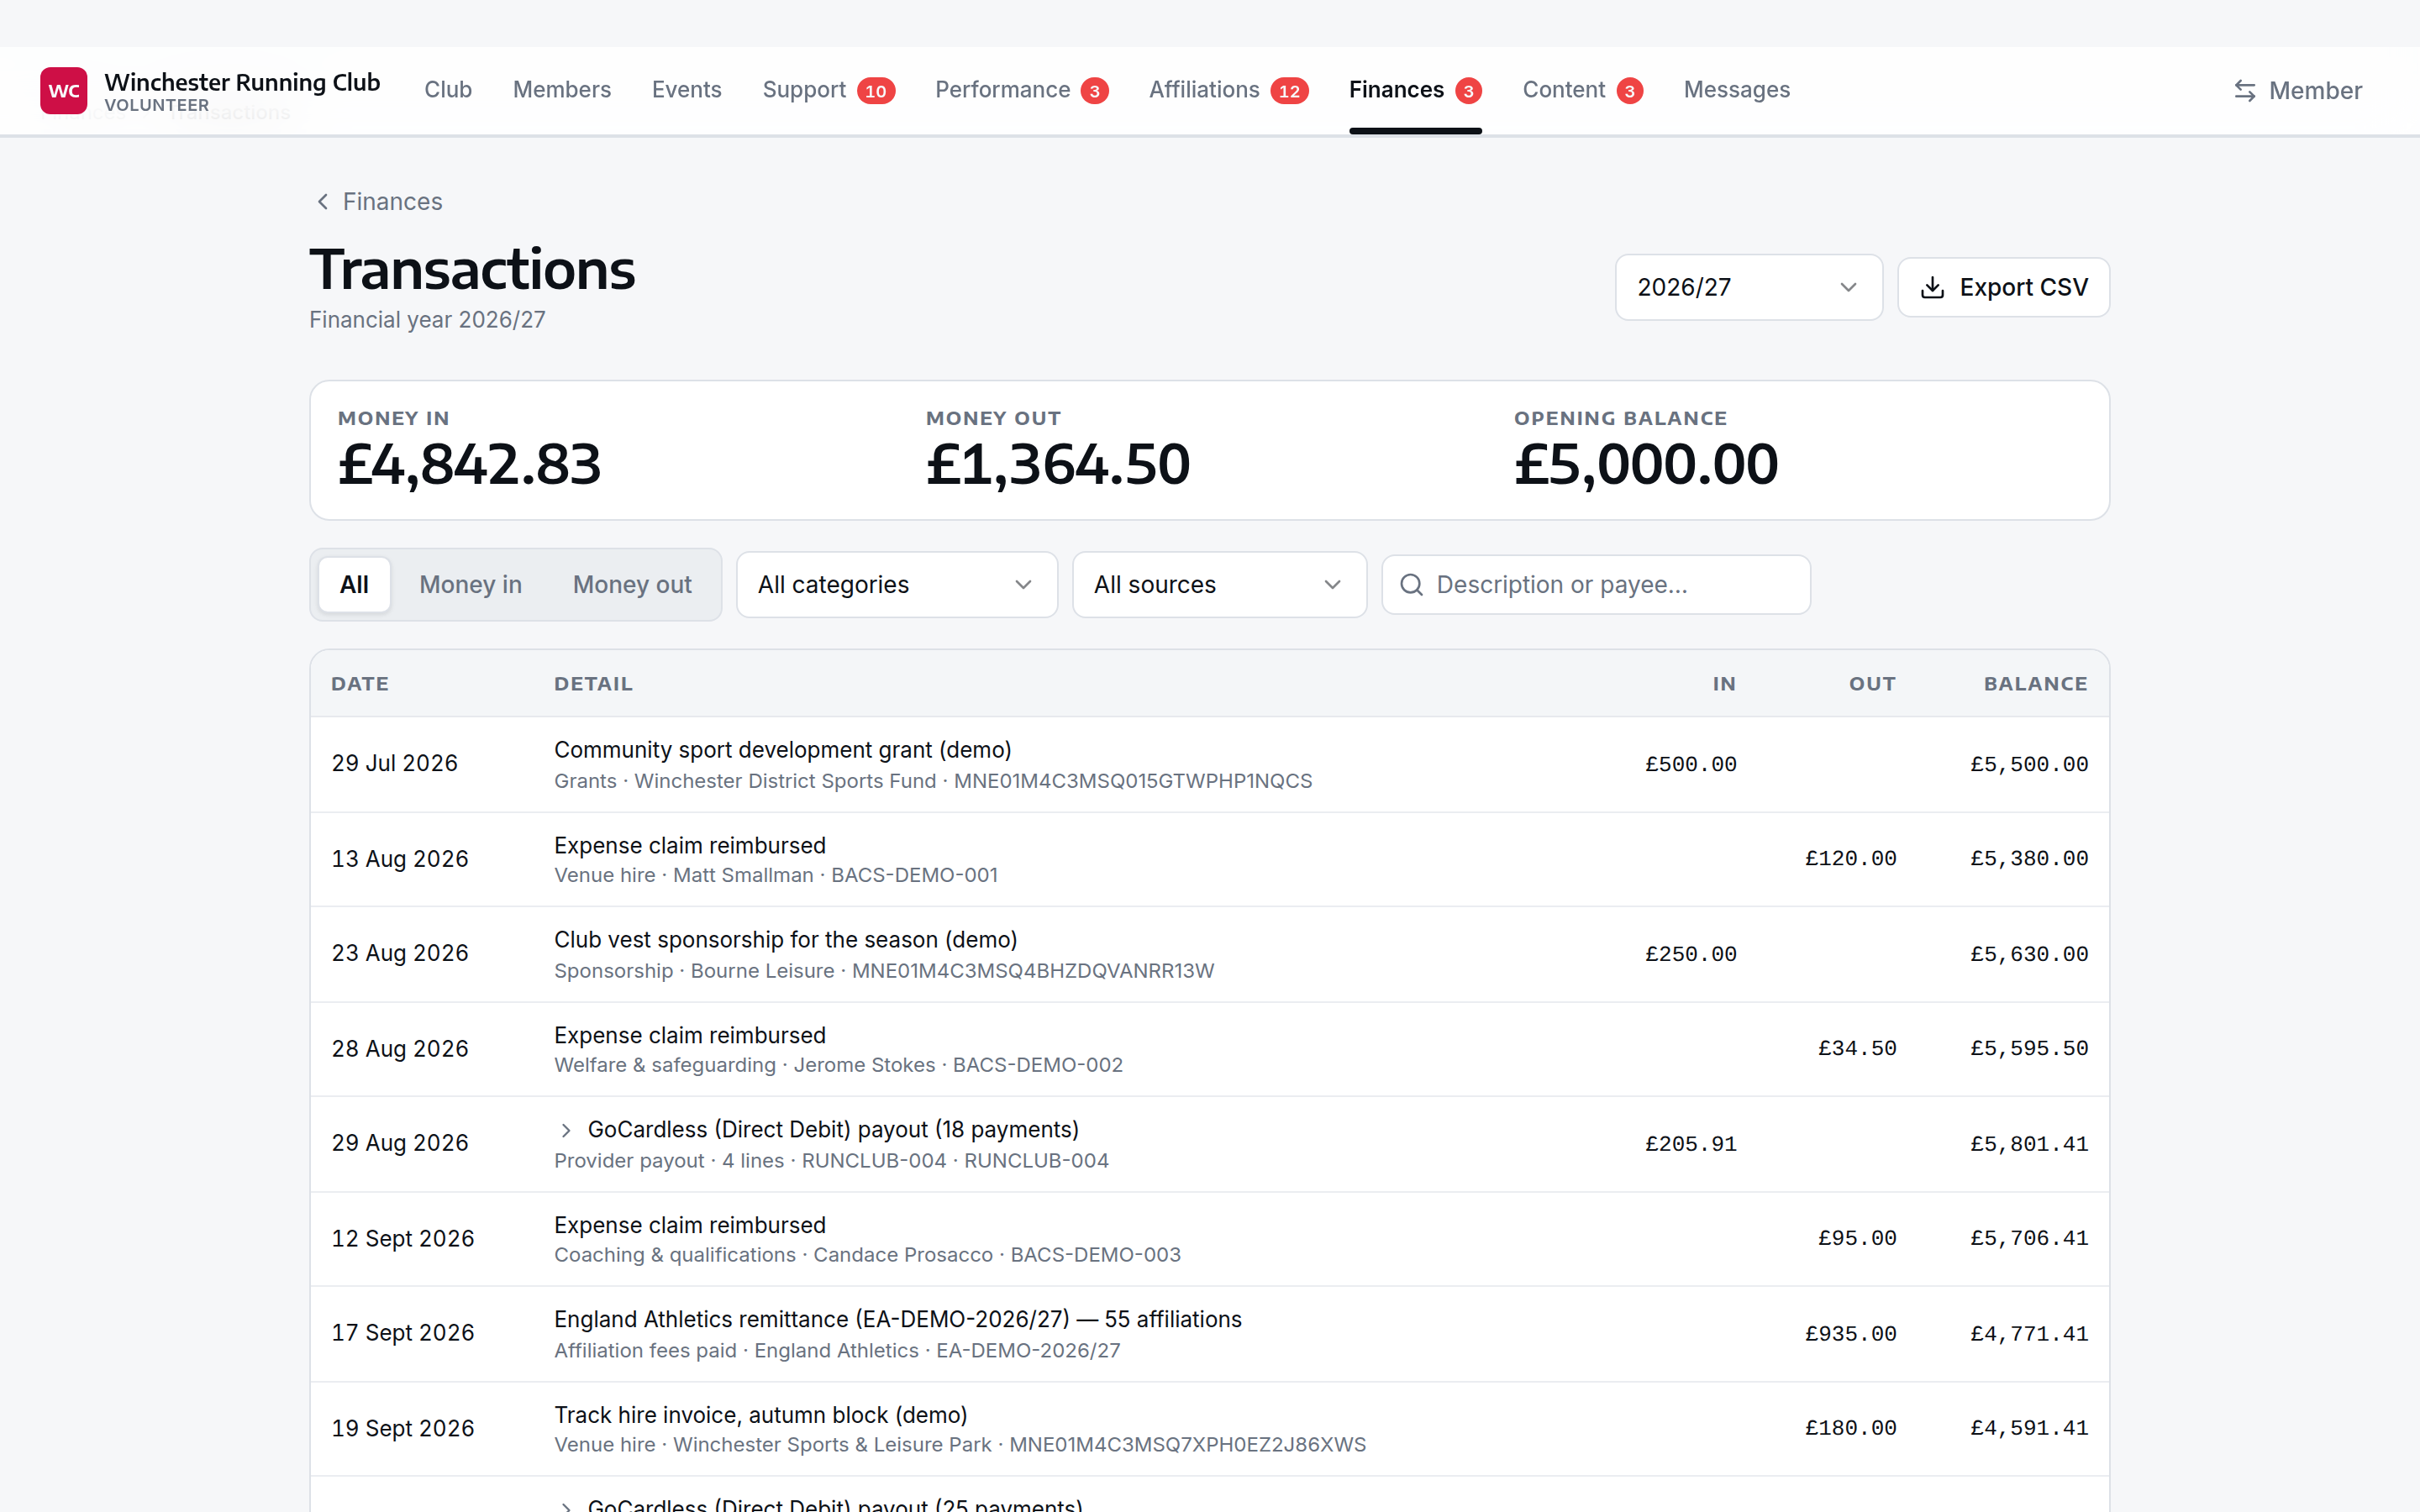The width and height of the screenshot is (2420, 1512).
Task: Expand the GoCardless payout (18 payments) row
Action: (566, 1130)
